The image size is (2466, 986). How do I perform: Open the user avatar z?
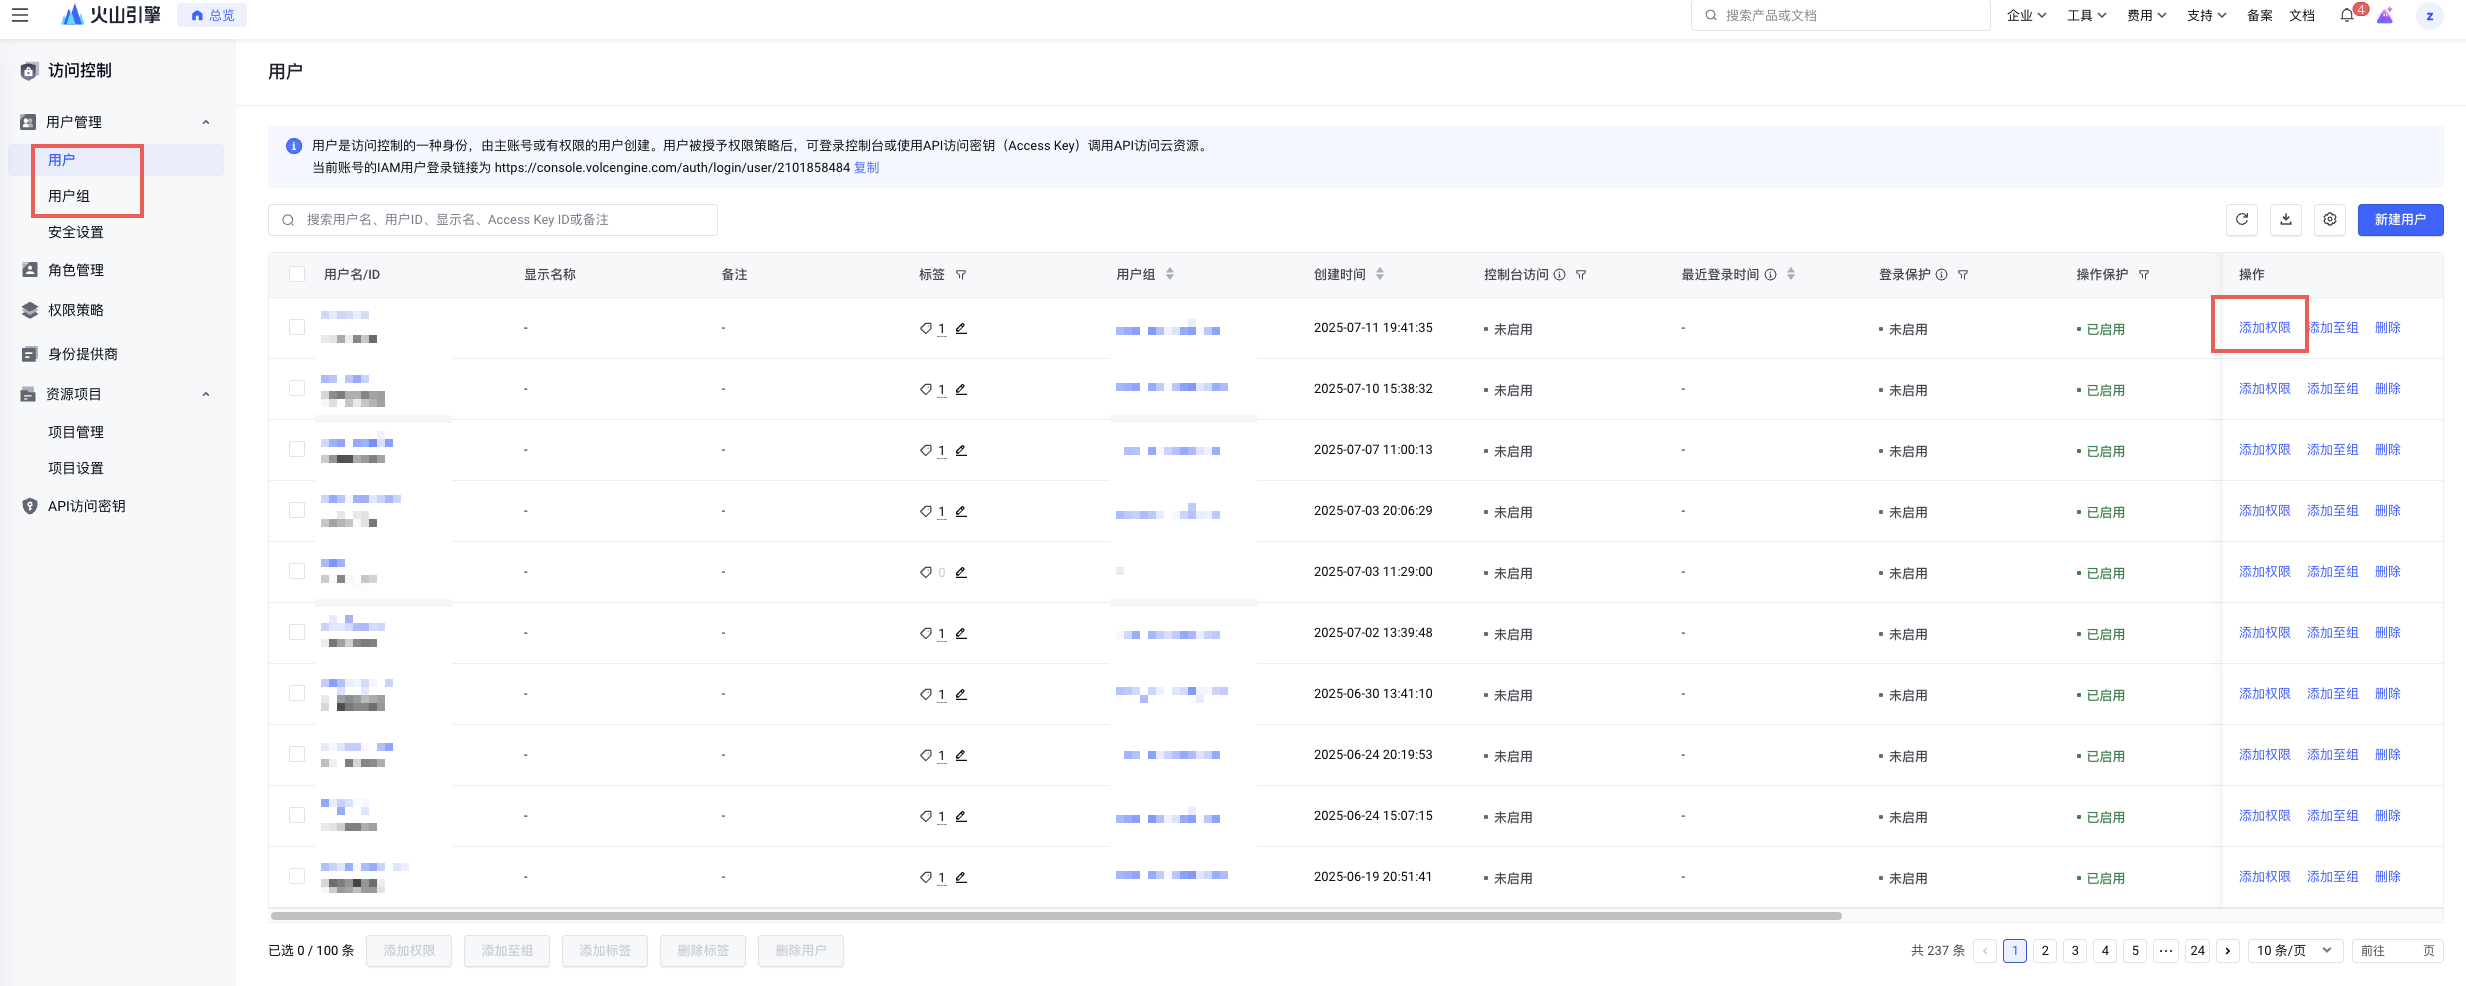(x=2430, y=15)
